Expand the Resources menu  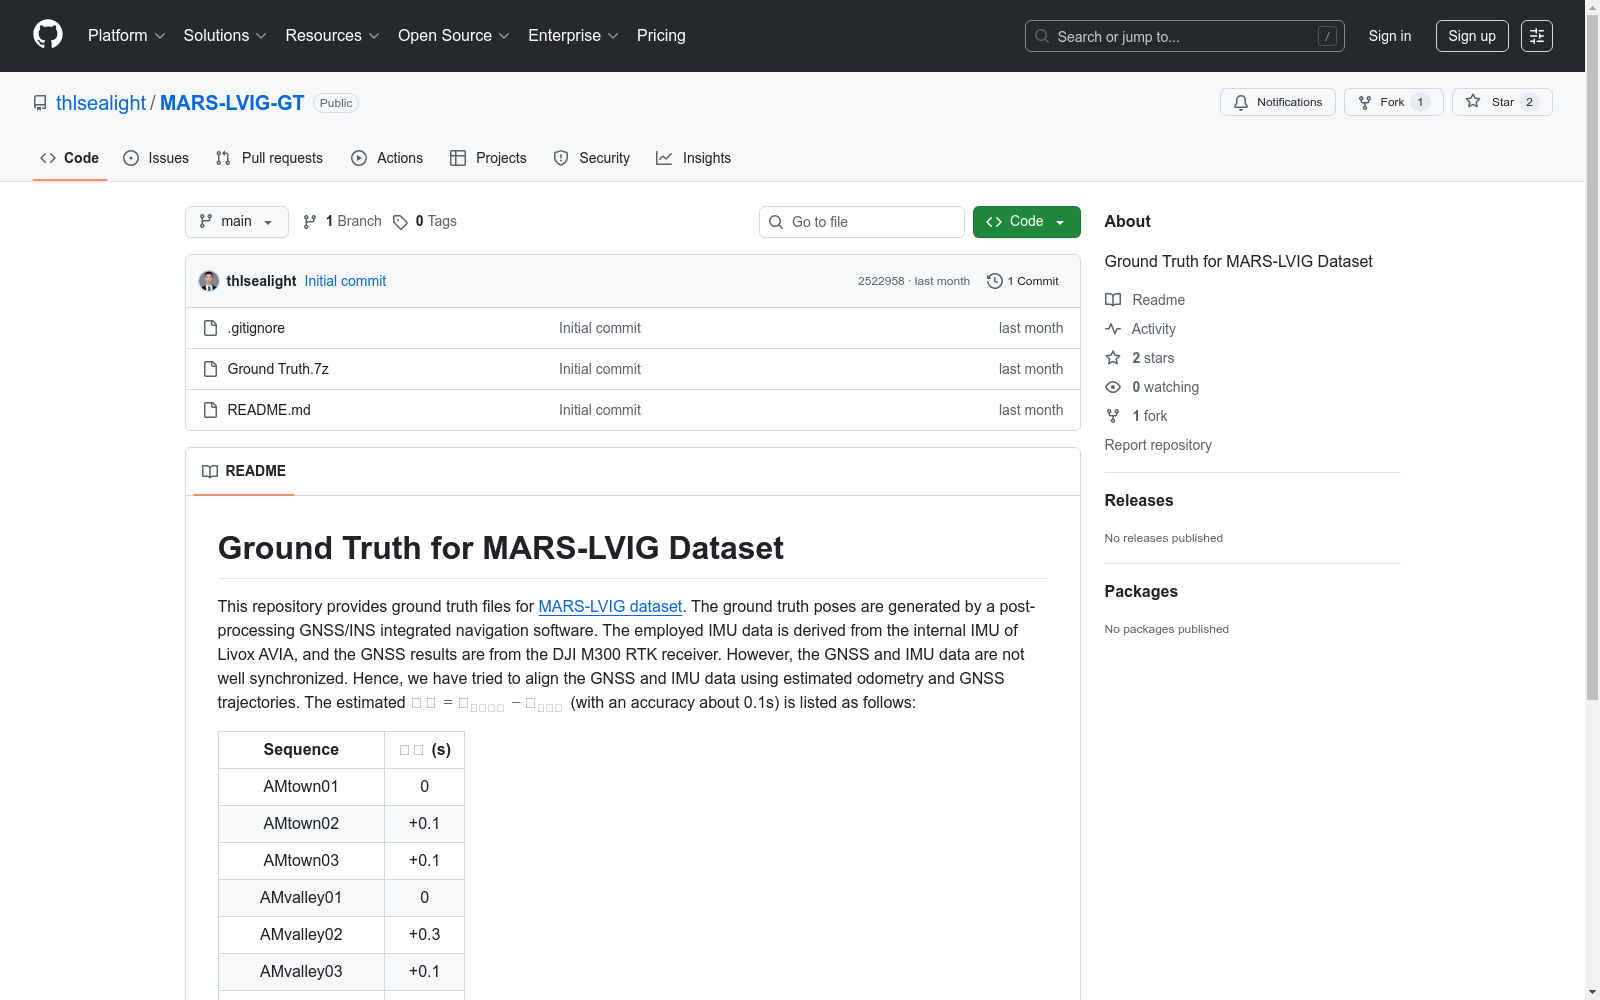pyautogui.click(x=332, y=36)
